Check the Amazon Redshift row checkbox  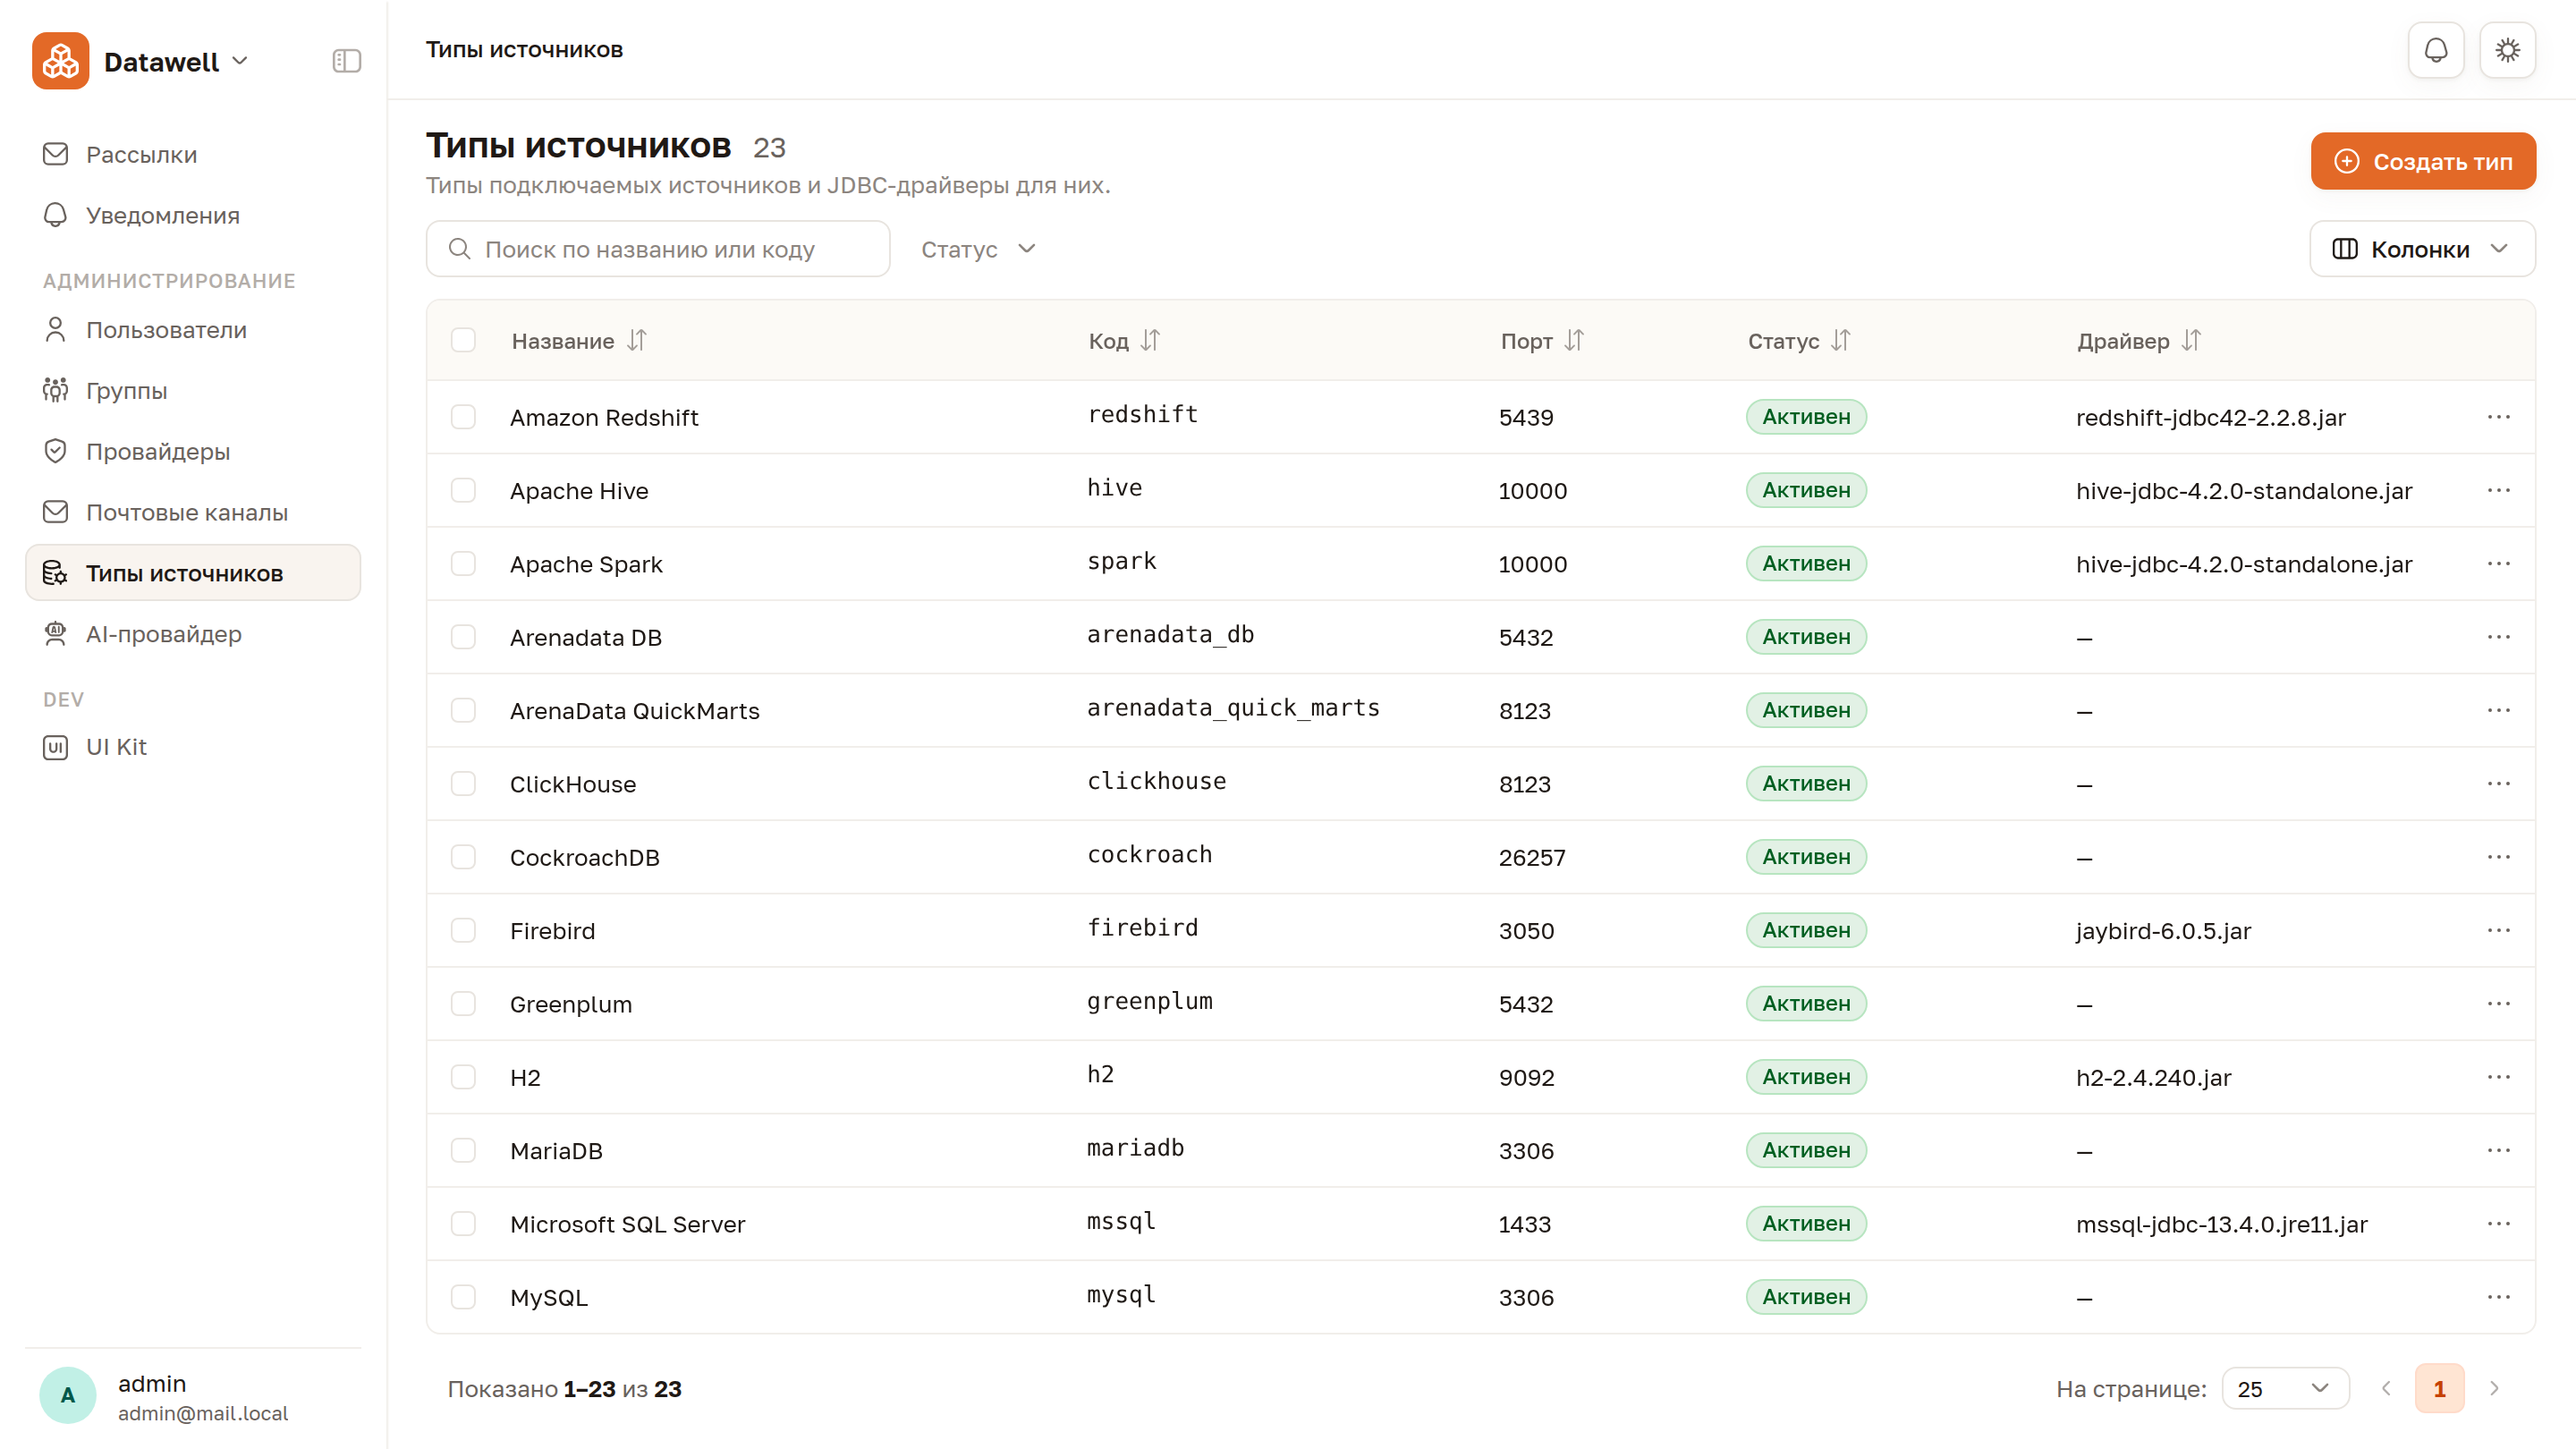(463, 417)
